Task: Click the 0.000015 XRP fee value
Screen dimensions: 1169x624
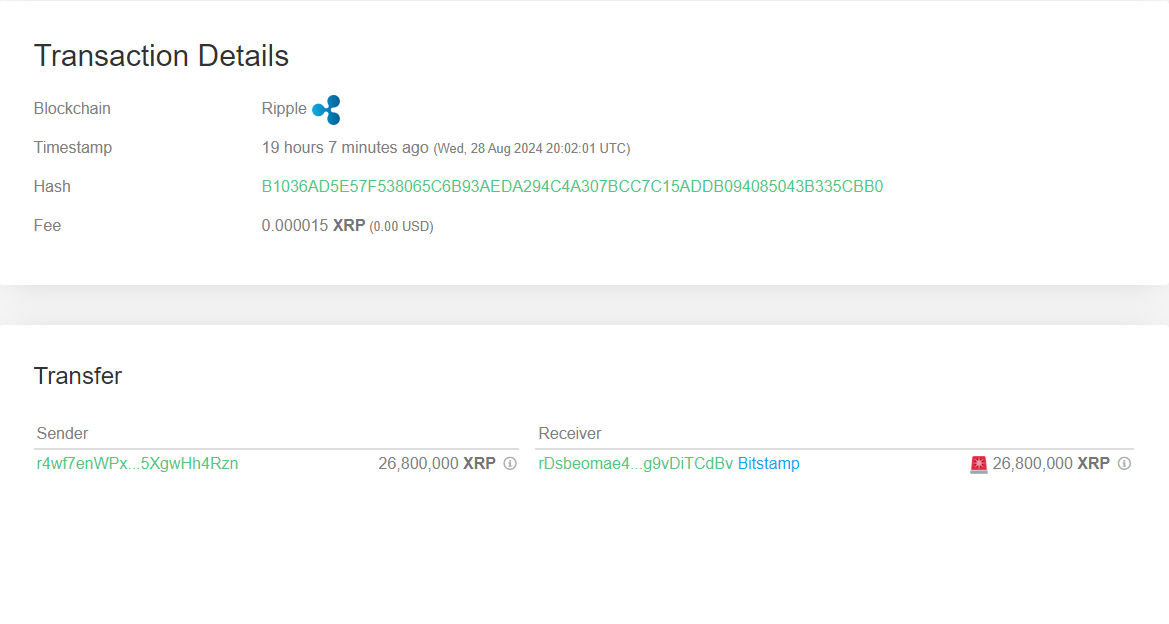Action: pyautogui.click(x=313, y=226)
